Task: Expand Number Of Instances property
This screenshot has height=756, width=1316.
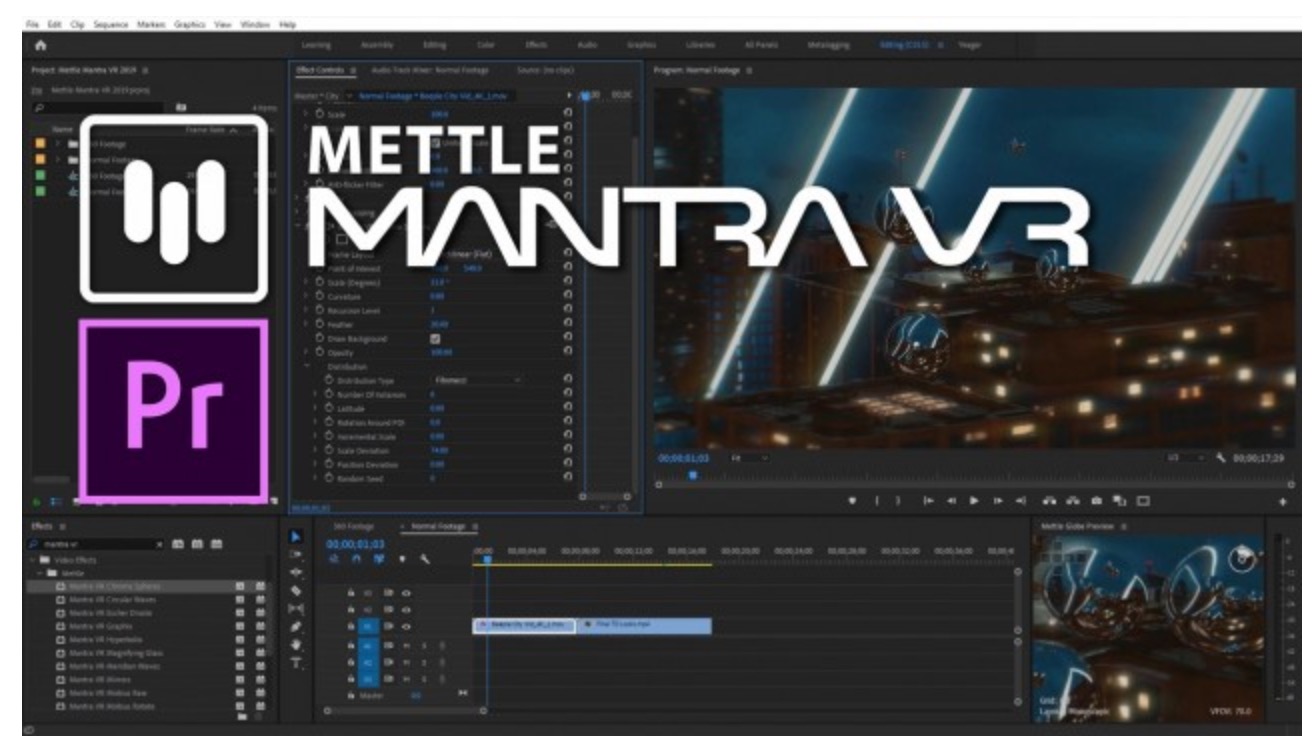Action: point(315,394)
